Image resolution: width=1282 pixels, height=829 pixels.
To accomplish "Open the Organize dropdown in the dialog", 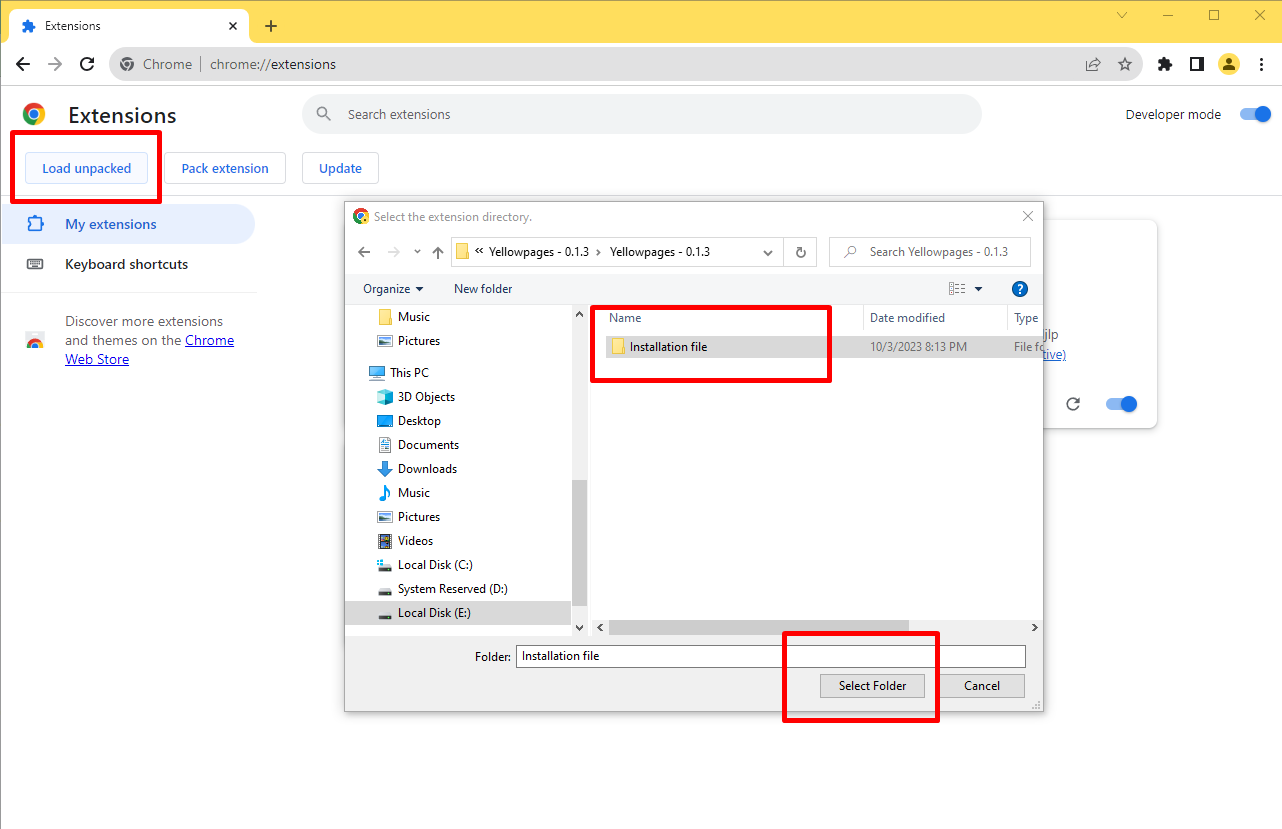I will (x=392, y=288).
